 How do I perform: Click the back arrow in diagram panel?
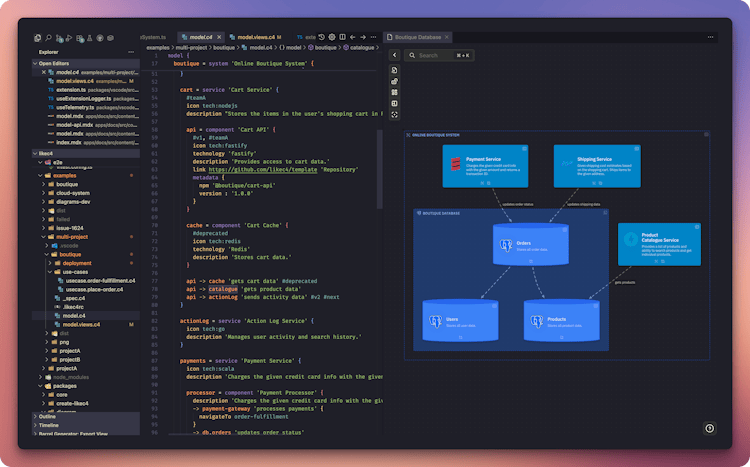pos(394,55)
